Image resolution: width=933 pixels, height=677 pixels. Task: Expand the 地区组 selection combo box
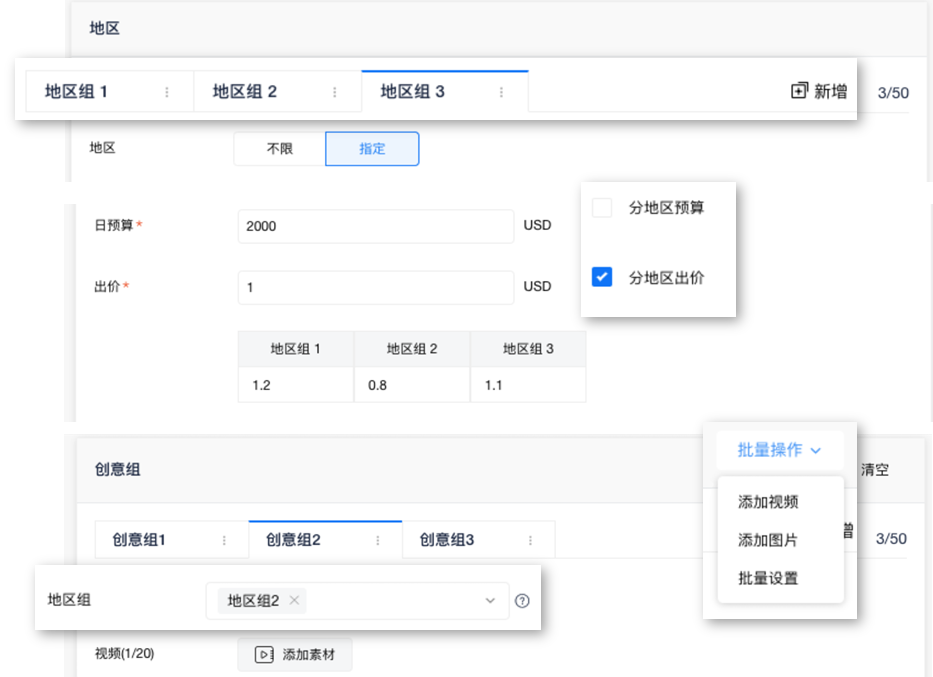point(489,601)
